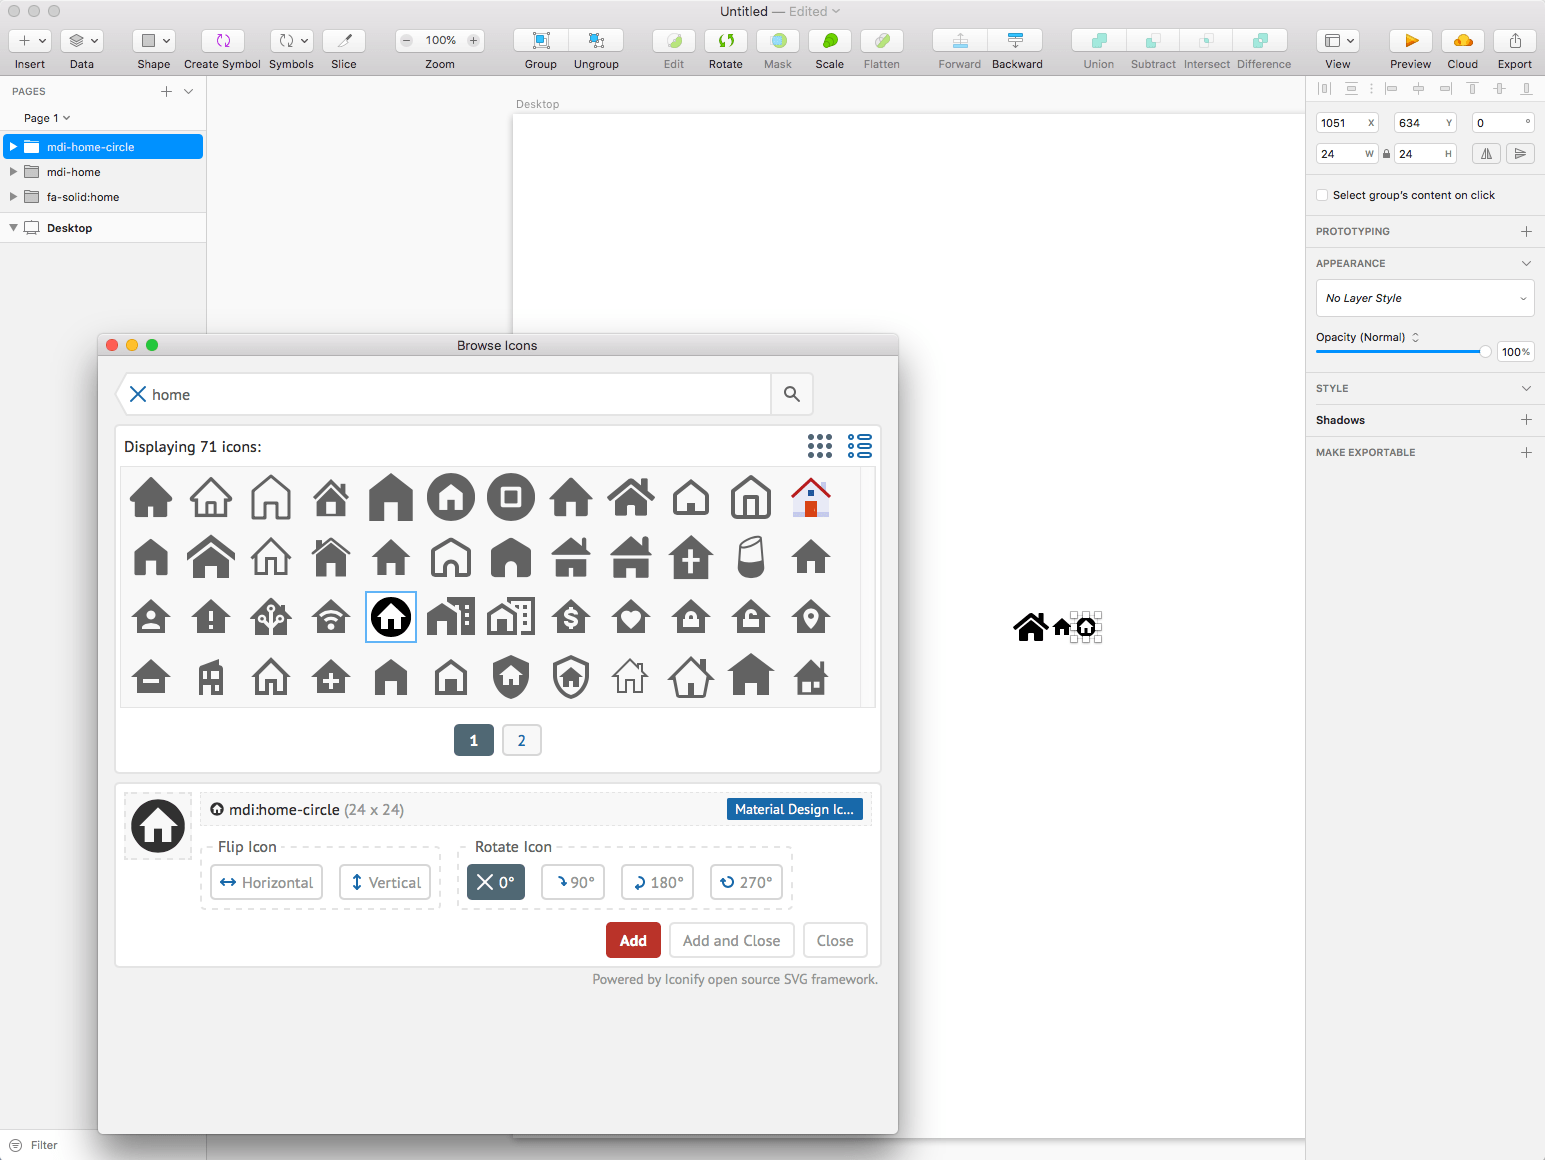Click the Mask toolbar icon
Image resolution: width=1545 pixels, height=1160 pixels.
(x=778, y=41)
